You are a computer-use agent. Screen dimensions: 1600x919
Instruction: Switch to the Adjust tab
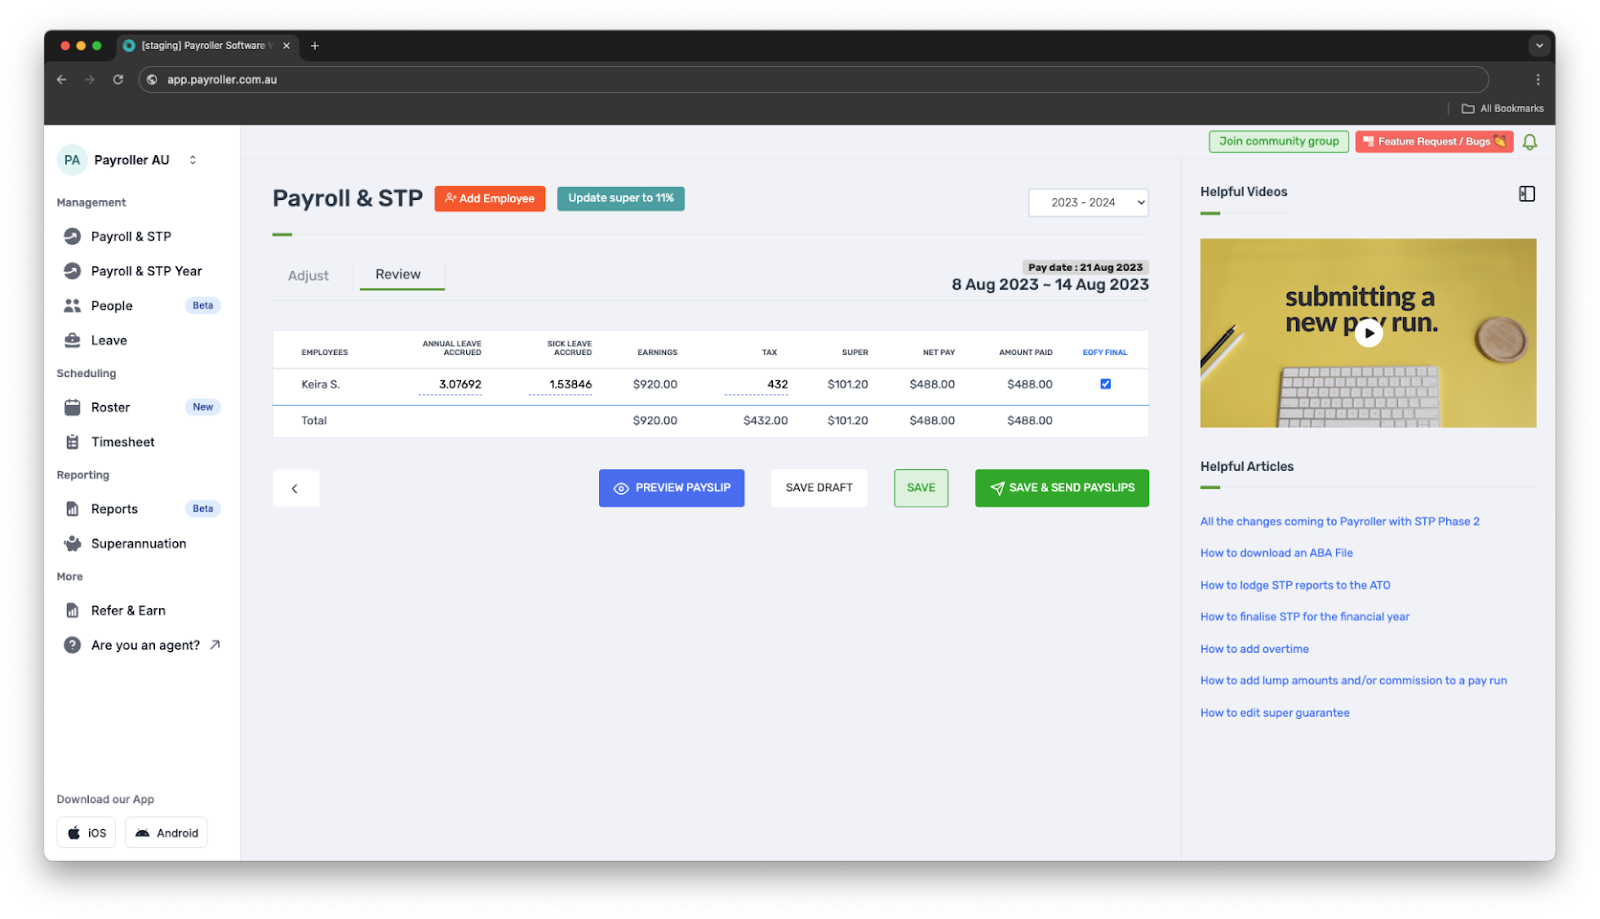tap(307, 275)
